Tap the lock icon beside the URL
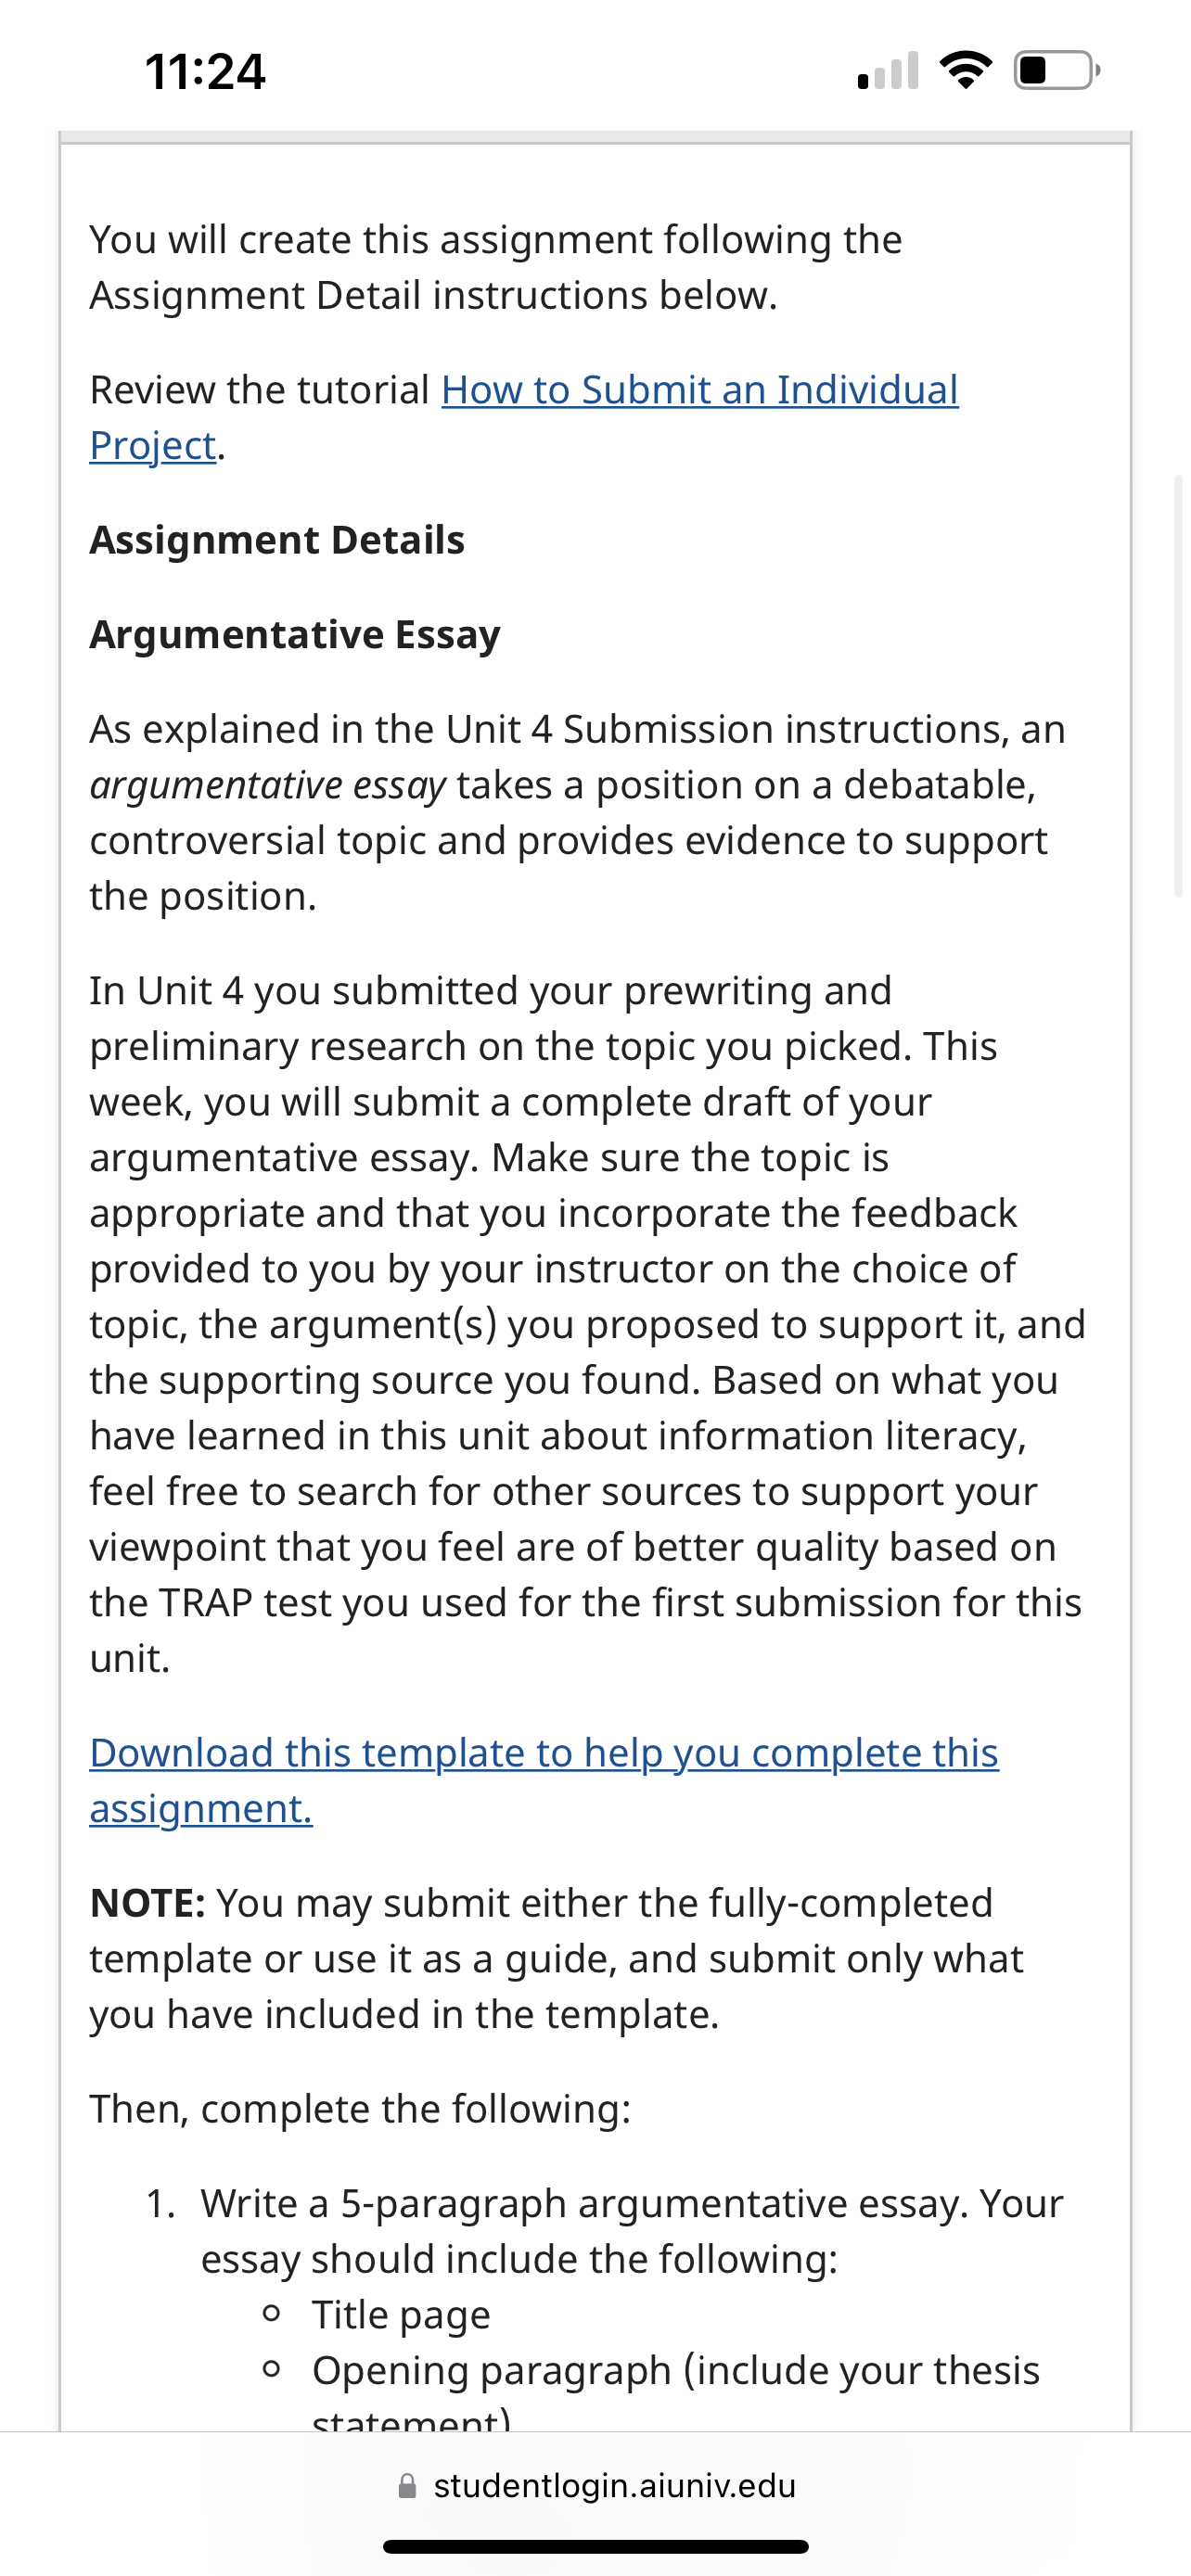Viewport: 1191px width, 2576px height. (x=407, y=2485)
